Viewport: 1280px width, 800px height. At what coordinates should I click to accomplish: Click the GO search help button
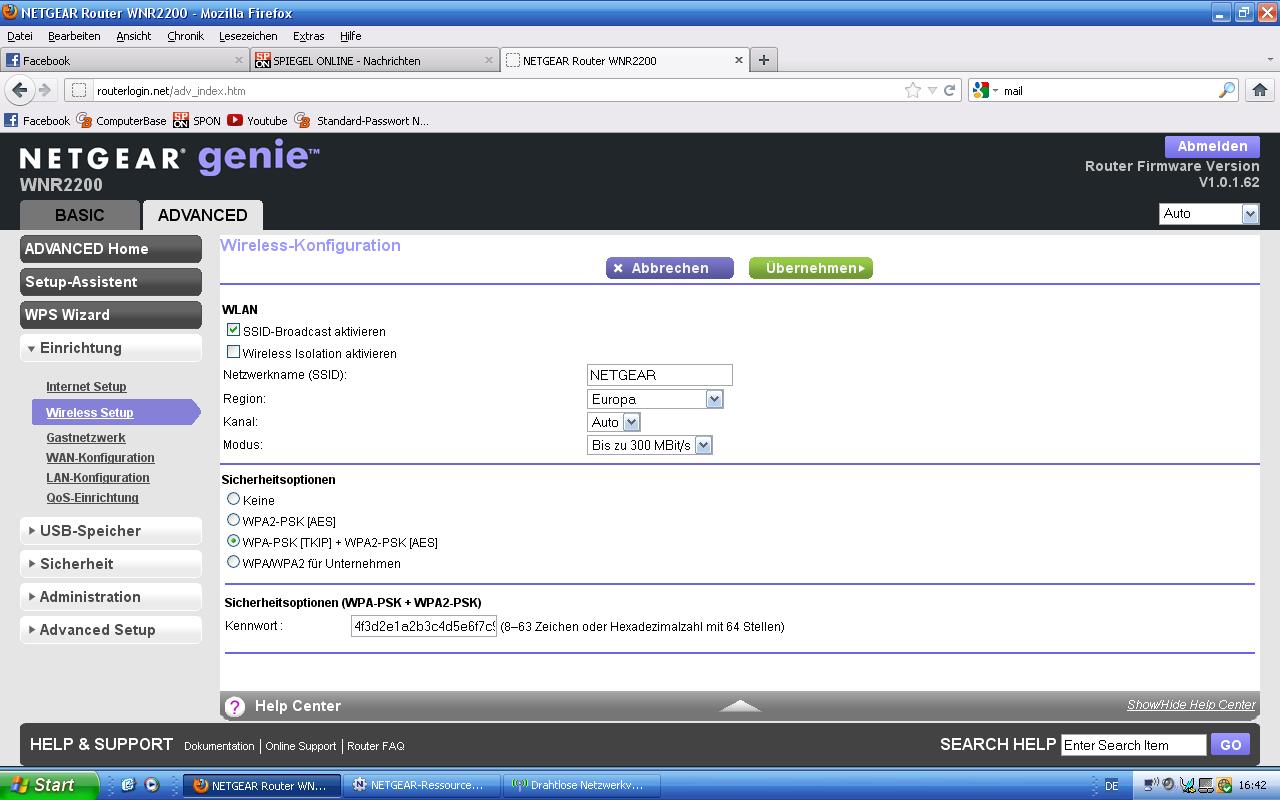tap(1230, 745)
